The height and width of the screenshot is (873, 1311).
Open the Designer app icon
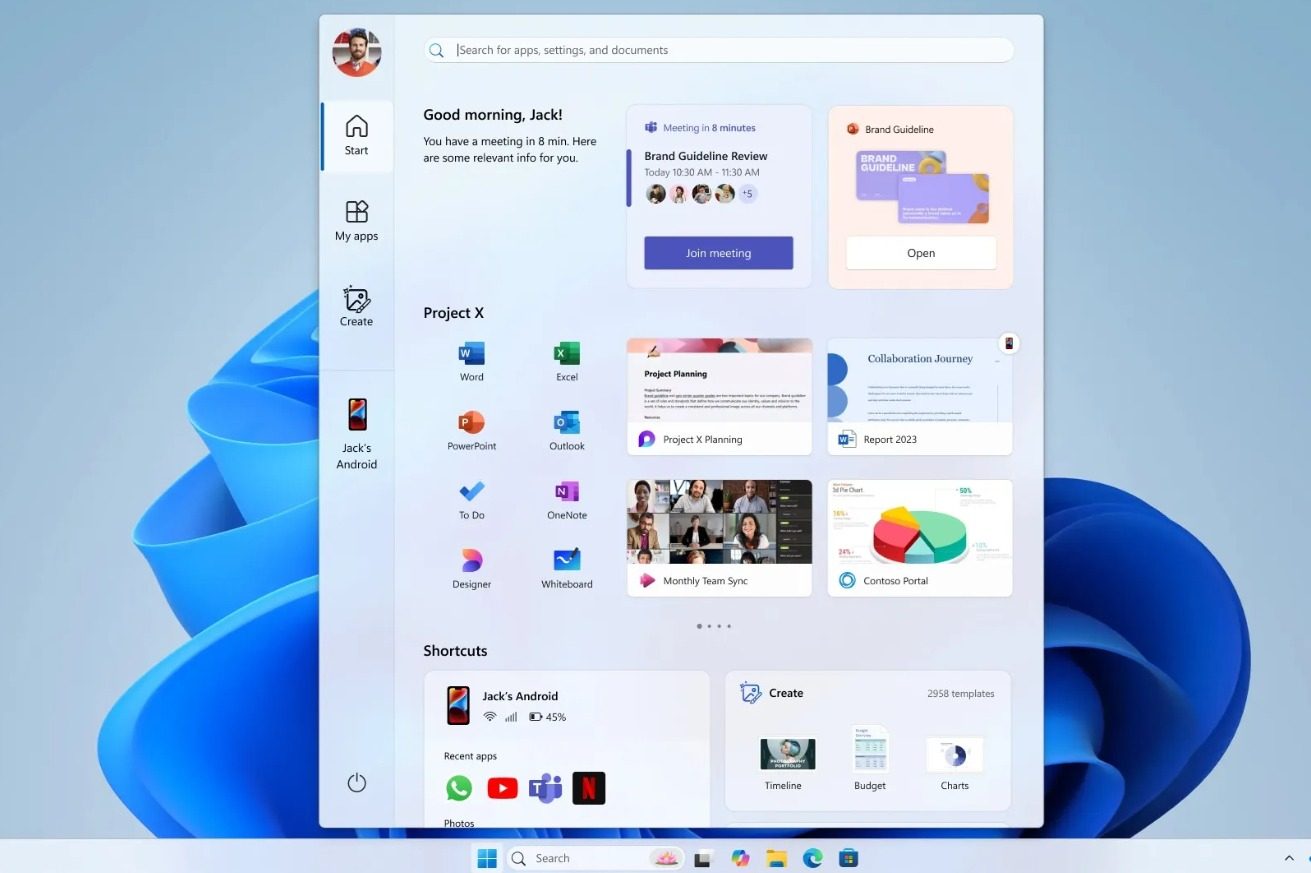click(471, 561)
